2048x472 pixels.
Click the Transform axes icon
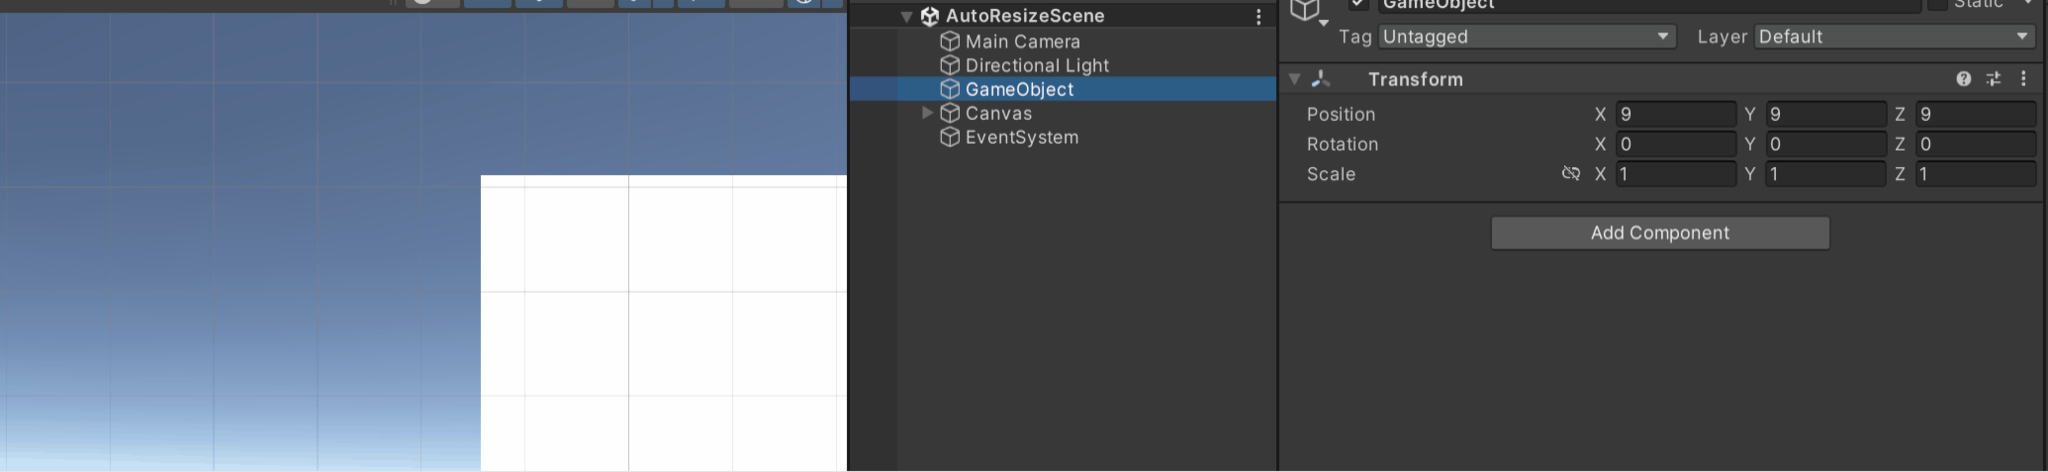(1321, 79)
